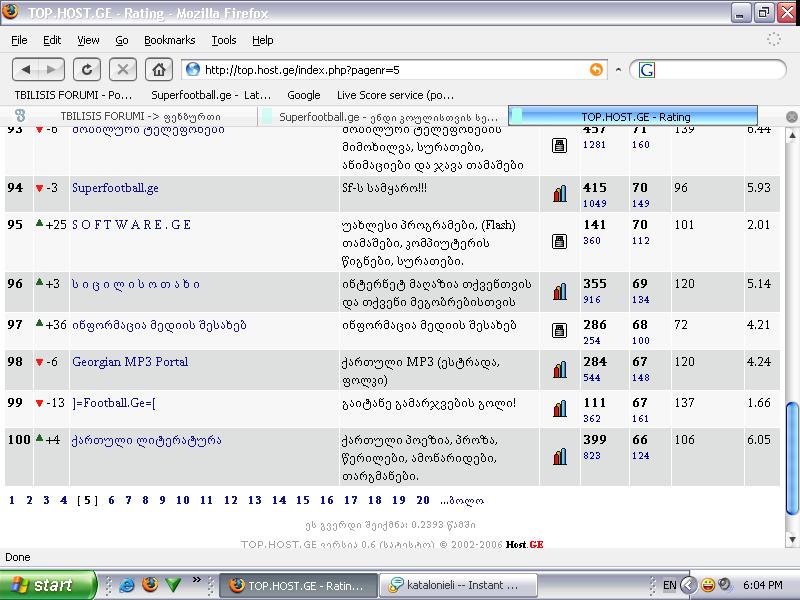800x600 pixels.
Task: Open statistics chart icon in row 96
Action: (x=560, y=291)
